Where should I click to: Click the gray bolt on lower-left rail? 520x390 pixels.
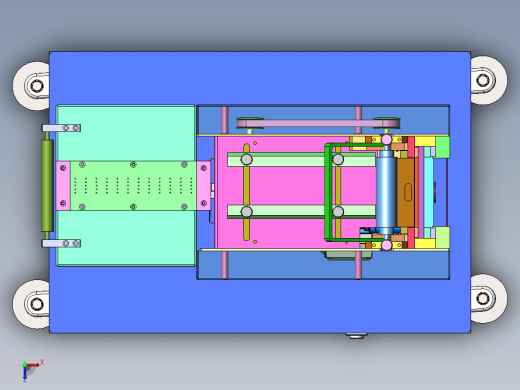tap(247, 212)
